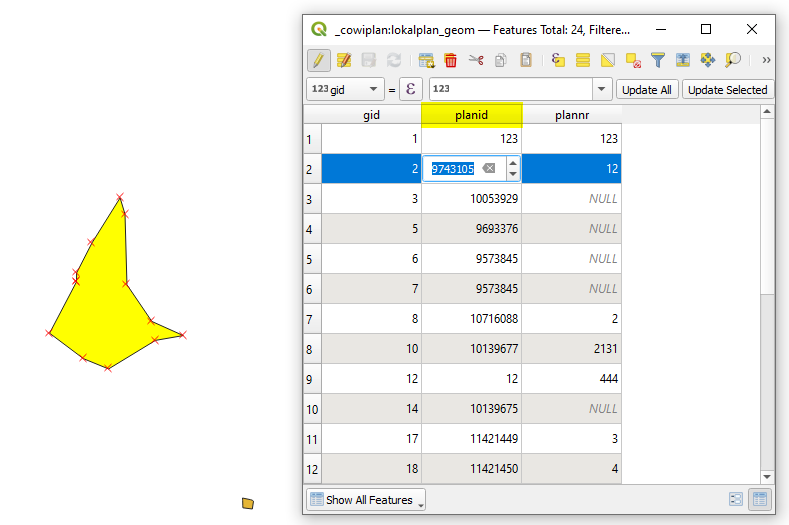This screenshot has width=789, height=525.
Task: Click select features by expression icon
Action: [558, 60]
